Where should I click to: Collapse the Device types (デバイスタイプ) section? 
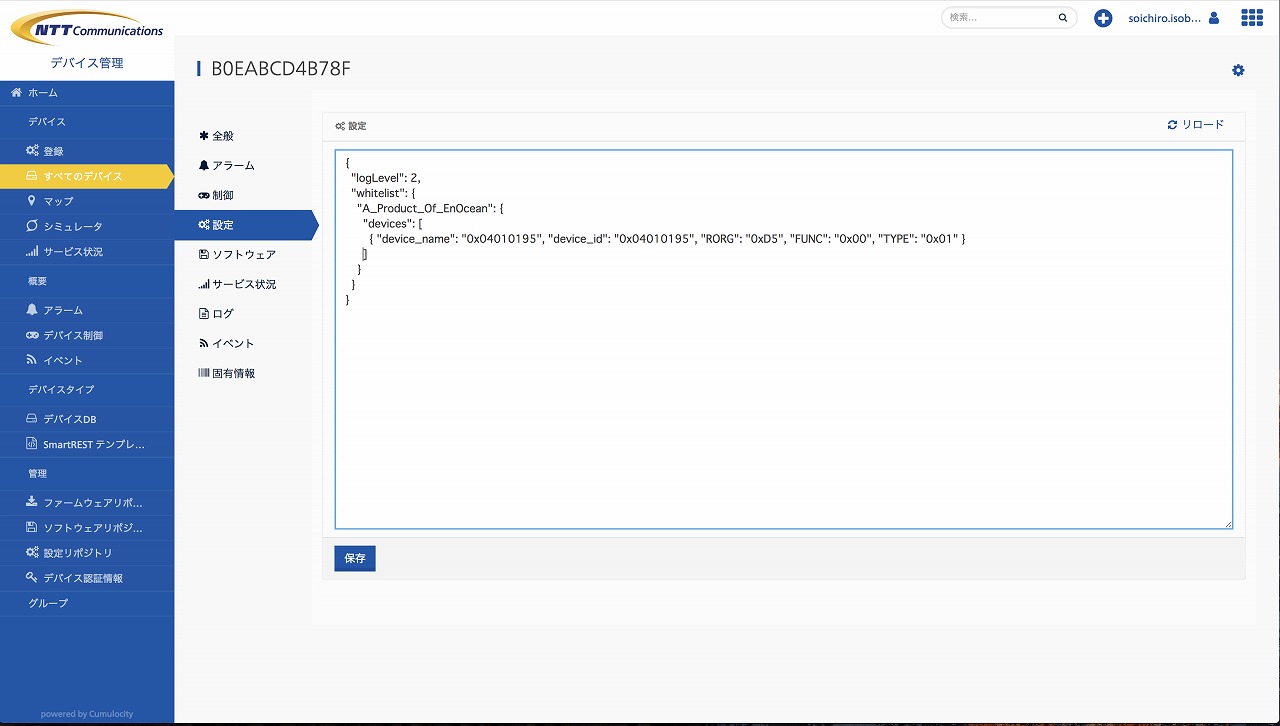click(87, 389)
